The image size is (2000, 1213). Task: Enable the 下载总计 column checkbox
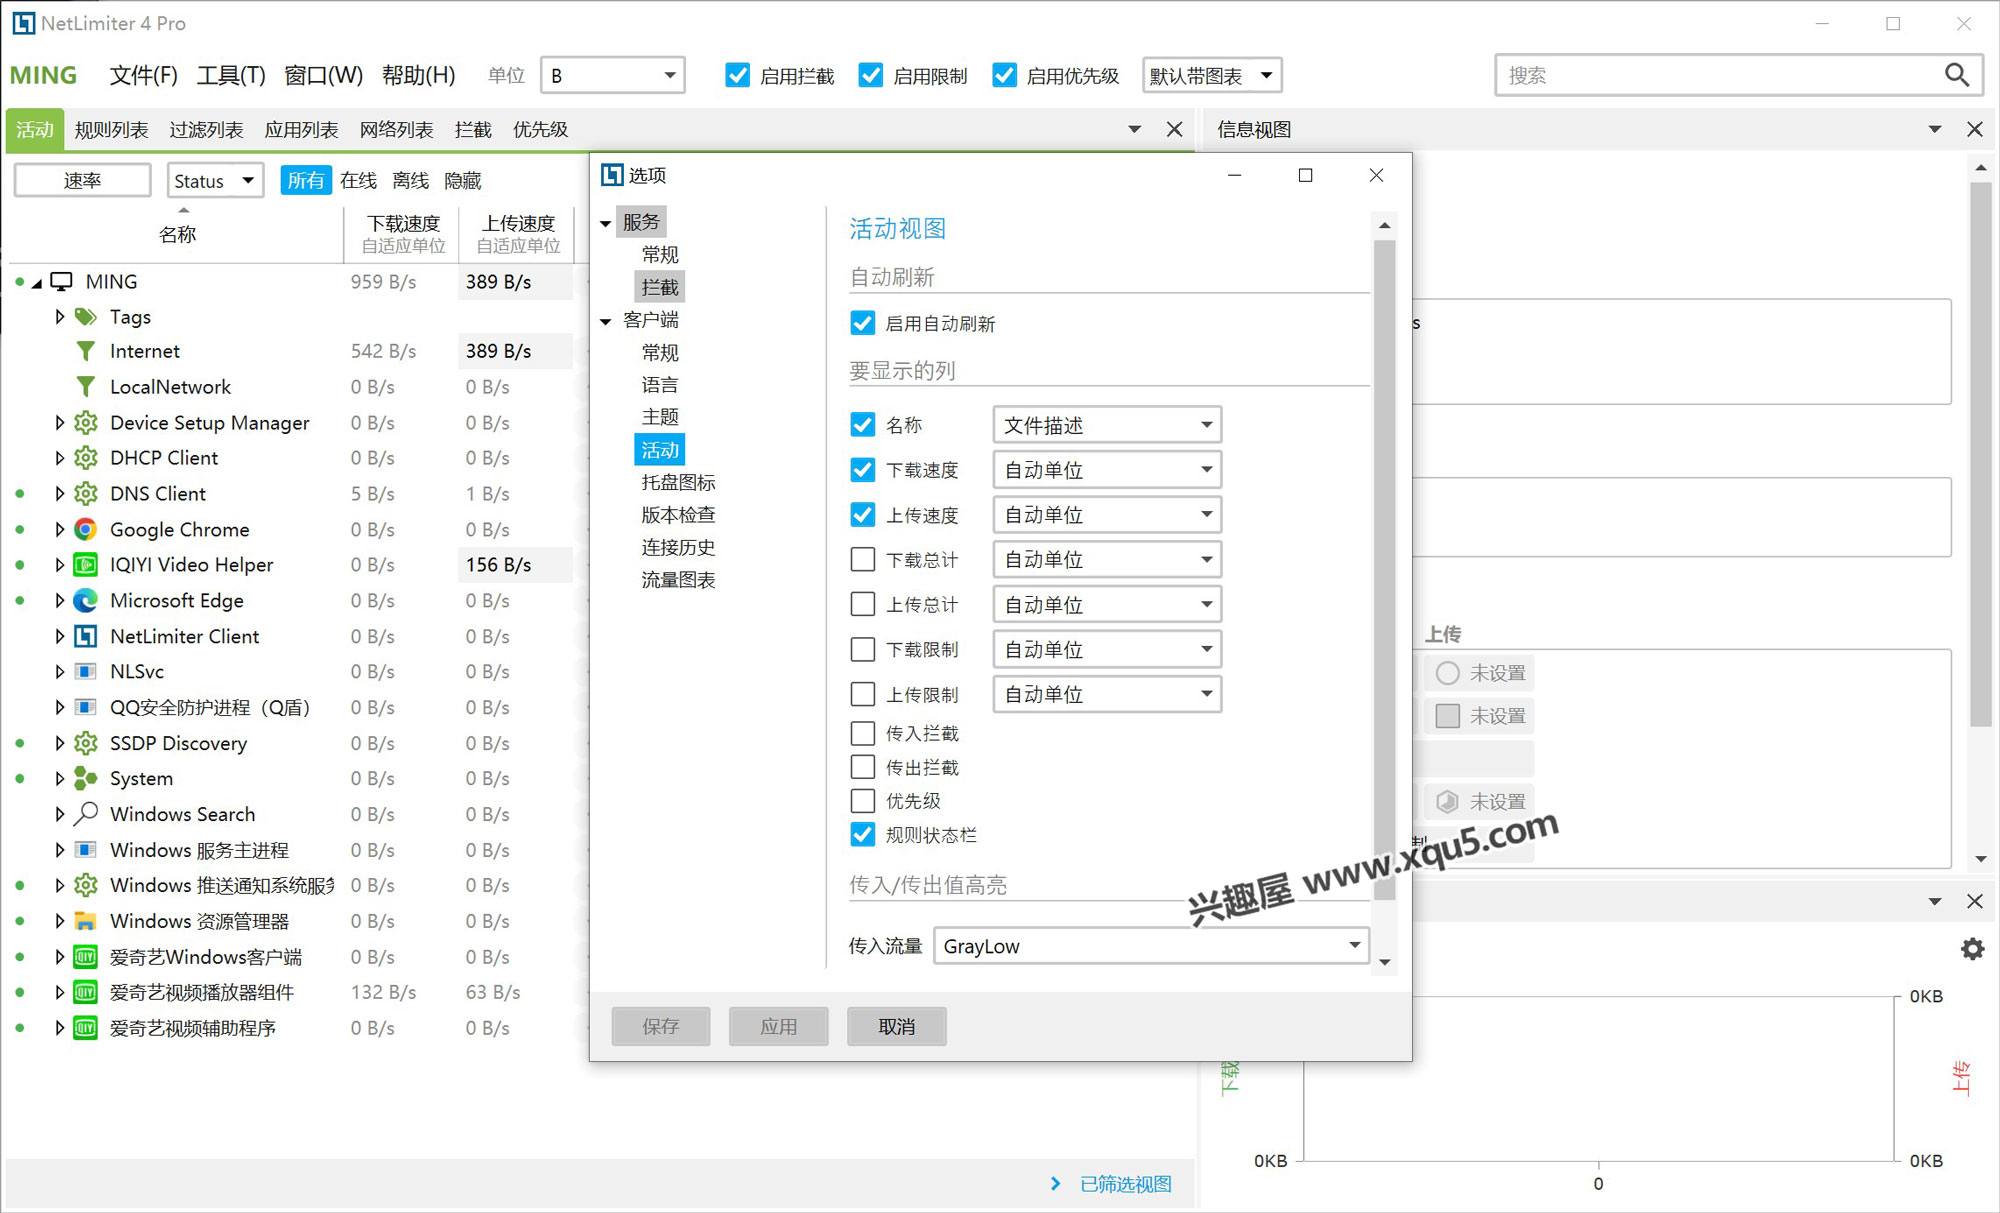coord(862,559)
